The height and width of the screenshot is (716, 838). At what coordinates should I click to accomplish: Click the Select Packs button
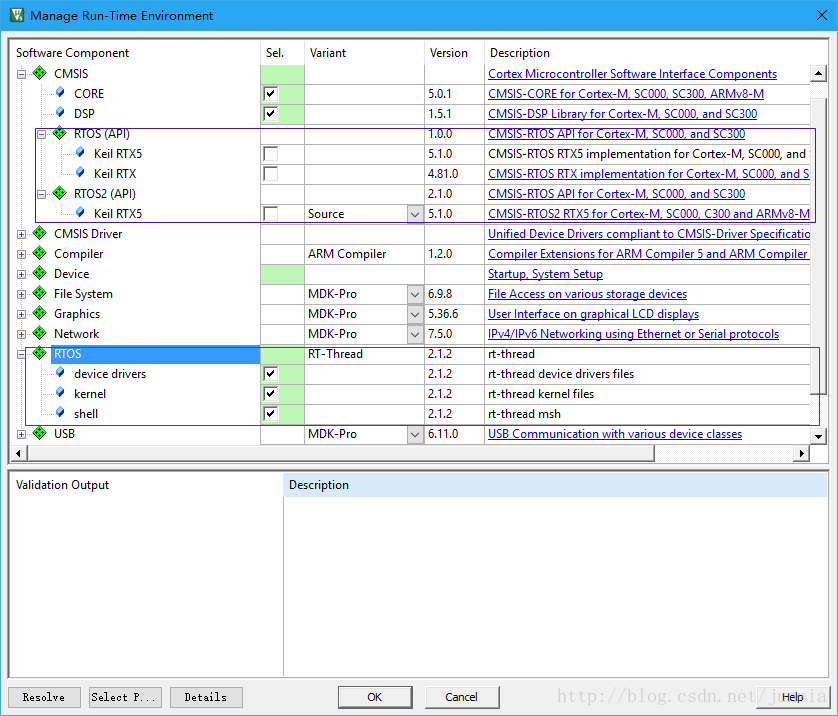(x=125, y=697)
